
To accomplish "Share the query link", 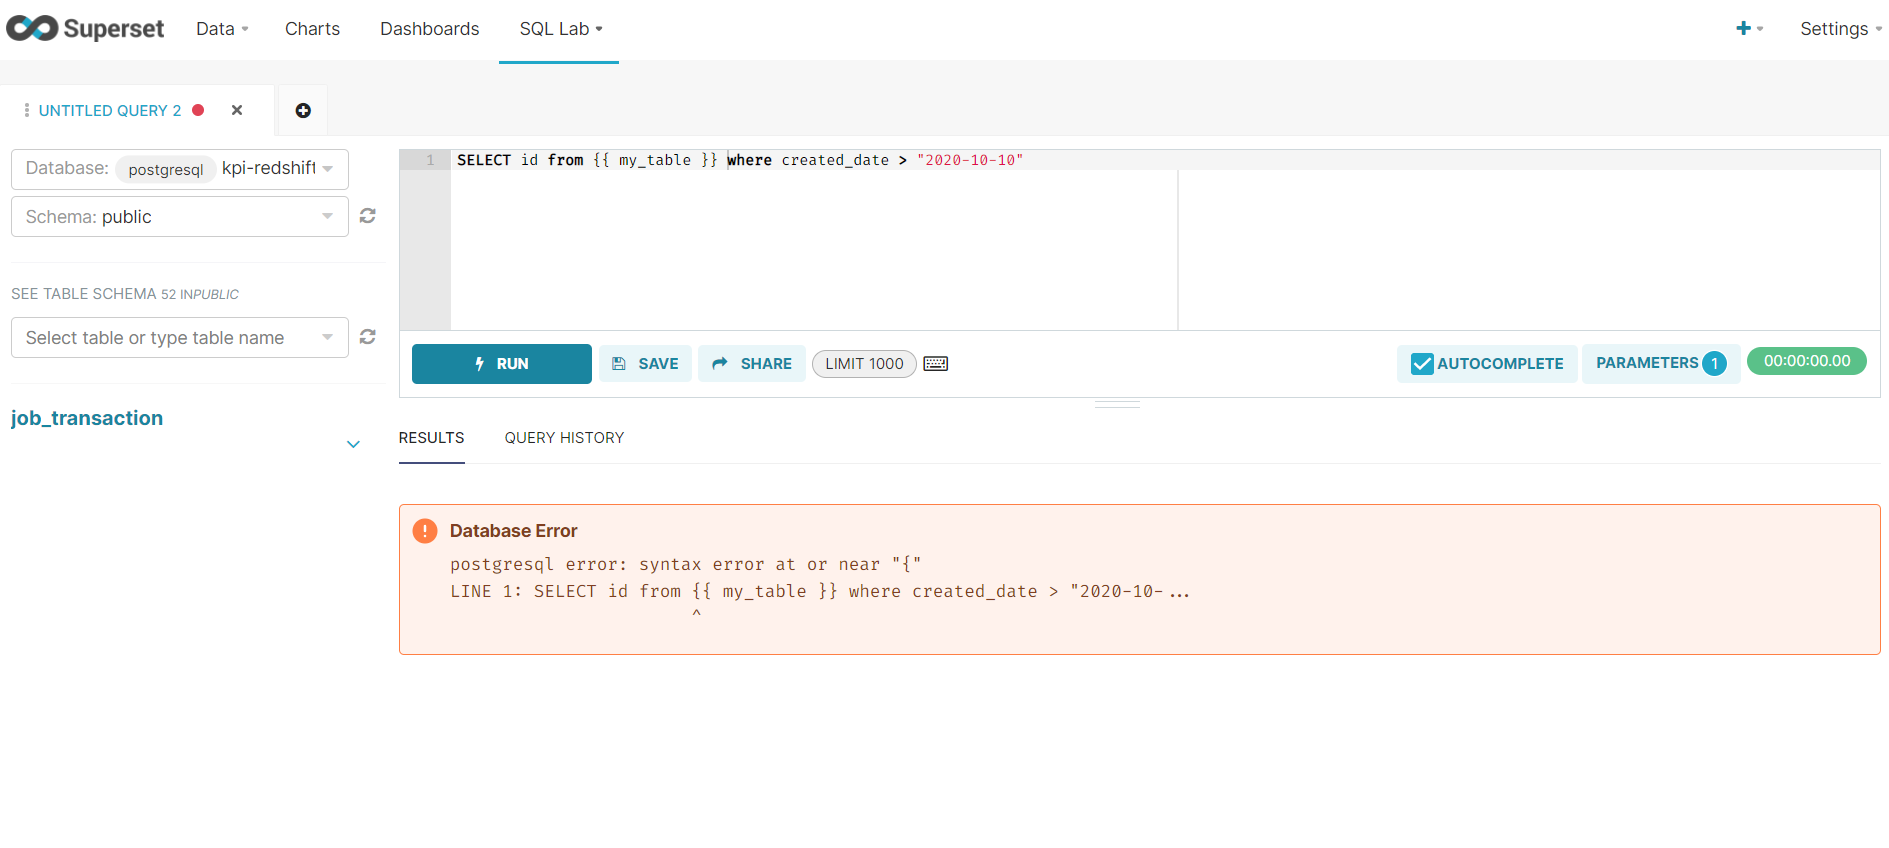I will coord(752,364).
